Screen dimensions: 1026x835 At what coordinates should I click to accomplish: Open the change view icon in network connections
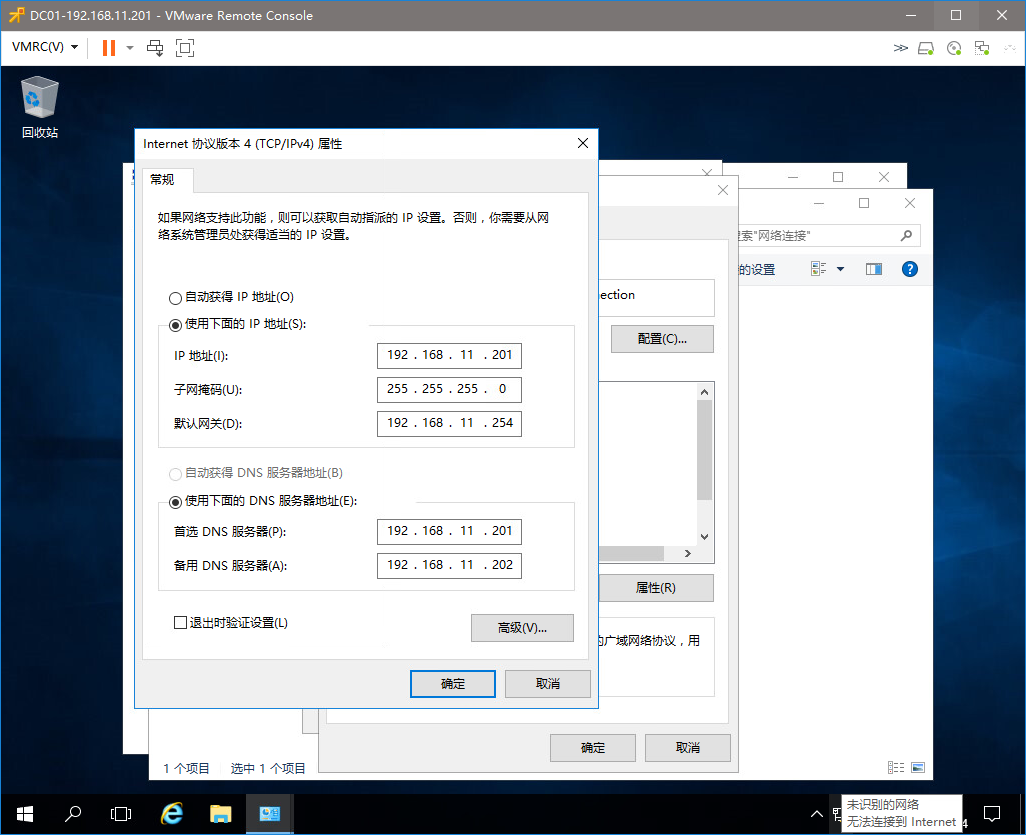pyautogui.click(x=819, y=269)
